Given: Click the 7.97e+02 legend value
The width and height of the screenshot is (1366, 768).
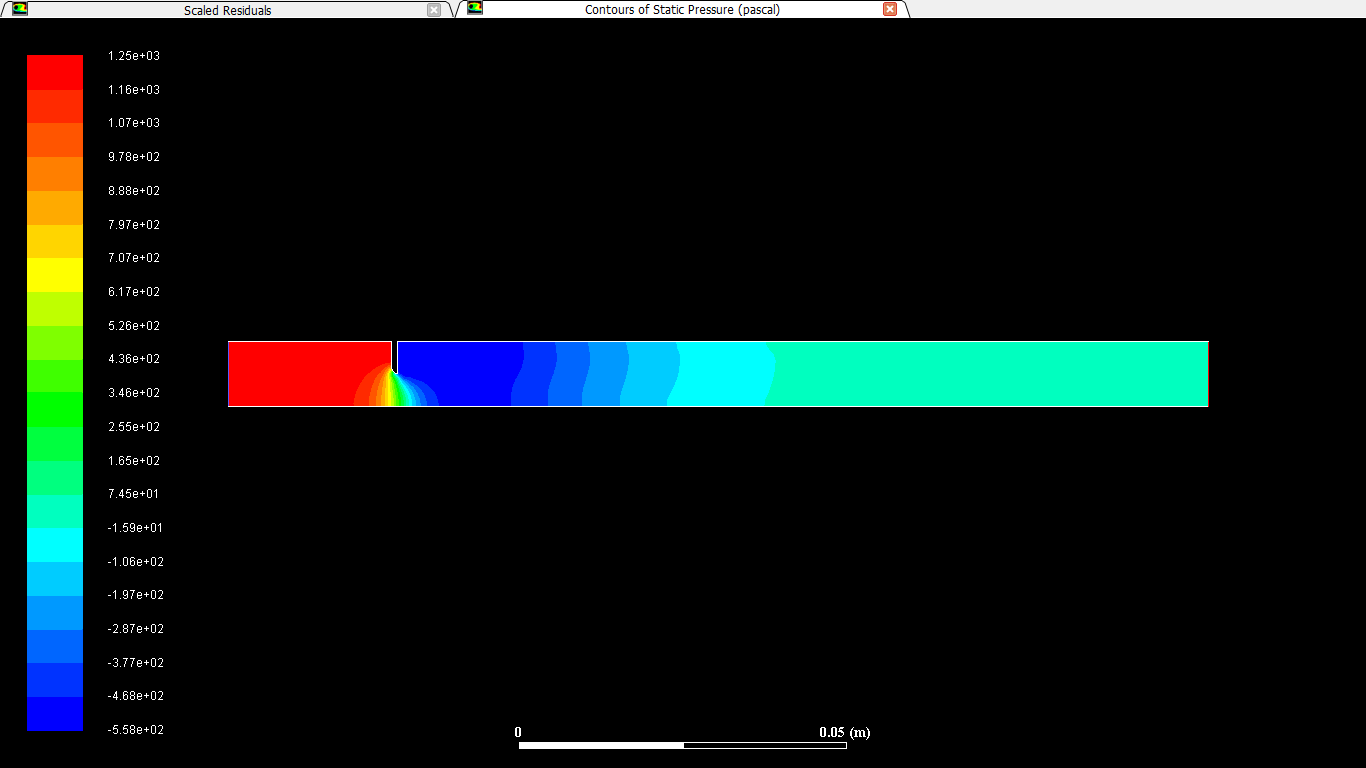Looking at the screenshot, I should [x=134, y=225].
